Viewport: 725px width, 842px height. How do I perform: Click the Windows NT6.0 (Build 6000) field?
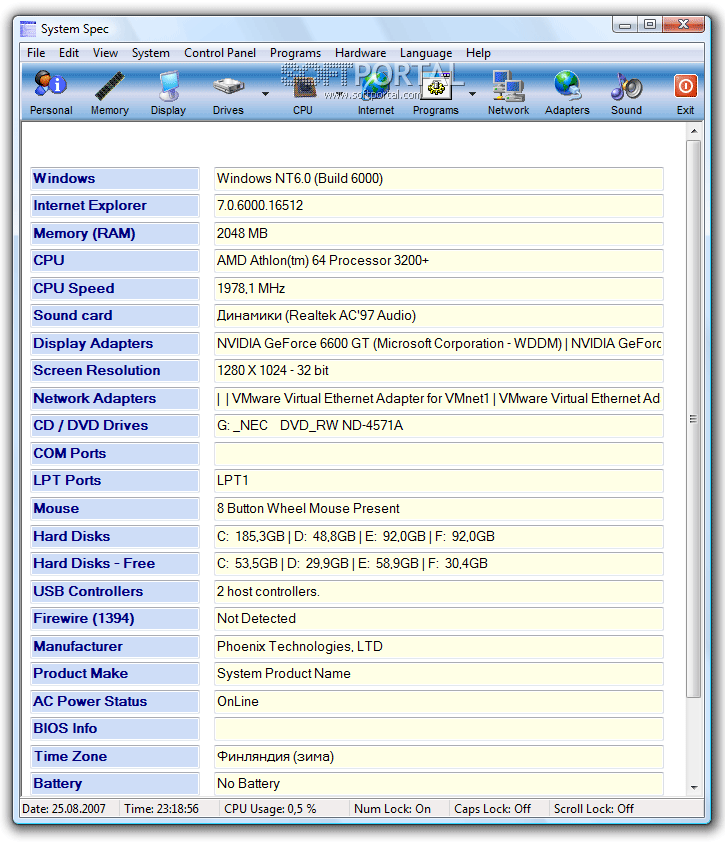[439, 178]
